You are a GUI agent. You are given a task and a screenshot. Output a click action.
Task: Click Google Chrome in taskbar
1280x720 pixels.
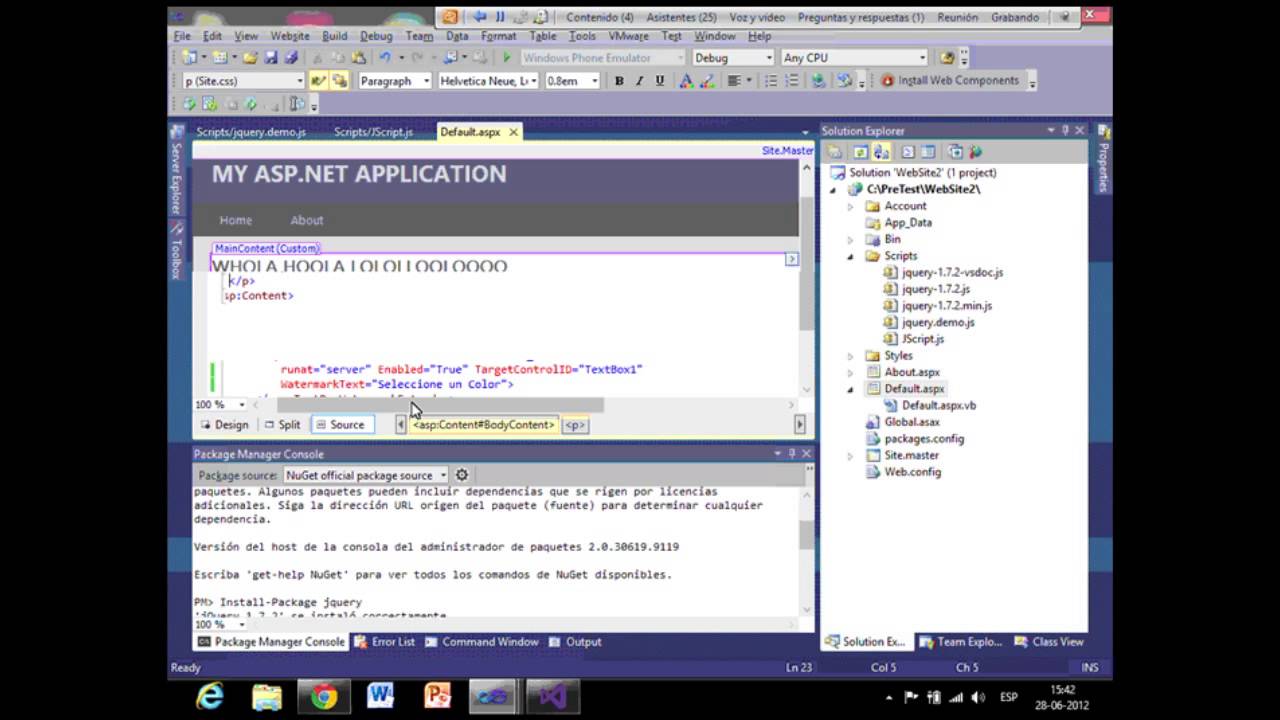click(323, 695)
